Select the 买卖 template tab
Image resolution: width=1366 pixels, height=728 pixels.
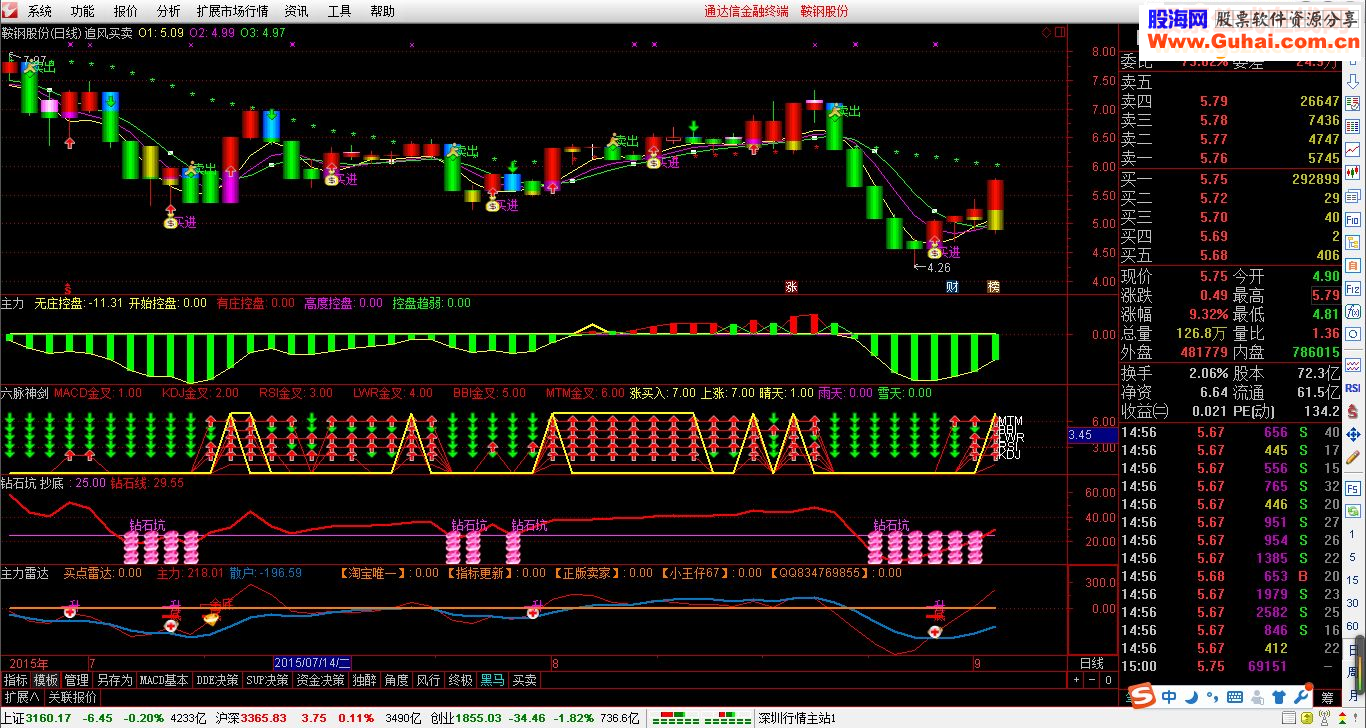tap(525, 680)
